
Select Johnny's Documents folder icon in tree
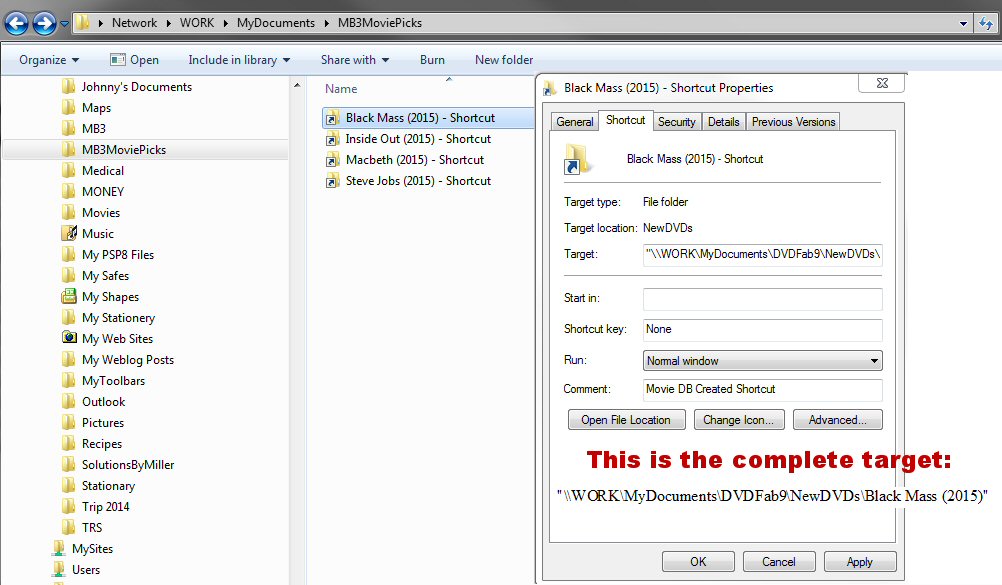coord(68,86)
